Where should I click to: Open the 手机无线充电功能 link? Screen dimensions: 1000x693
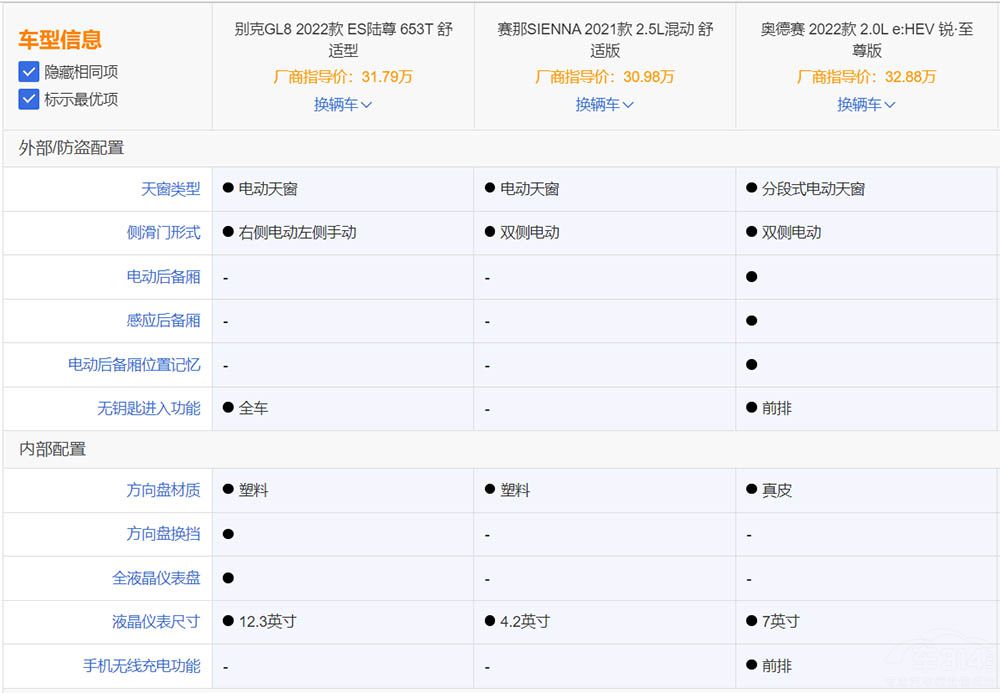tap(141, 666)
